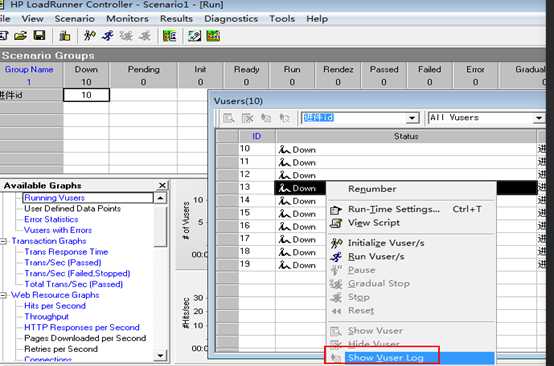
Task: Select Trans/Sec (Passed) graph
Action: point(63,263)
